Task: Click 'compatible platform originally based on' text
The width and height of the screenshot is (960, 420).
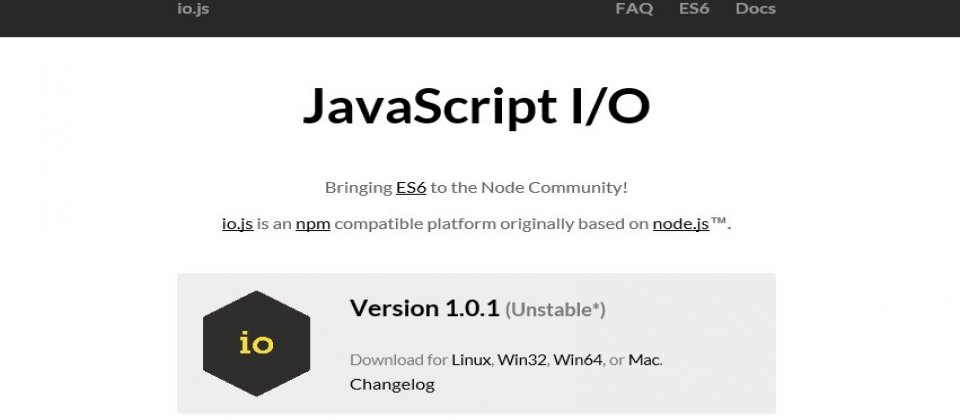Action: [x=492, y=224]
